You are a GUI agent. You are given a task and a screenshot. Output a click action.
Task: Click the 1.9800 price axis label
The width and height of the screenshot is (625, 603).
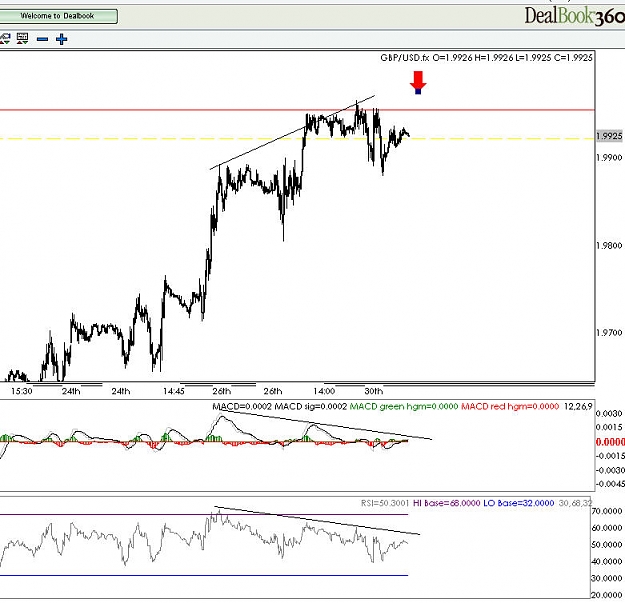tap(609, 246)
